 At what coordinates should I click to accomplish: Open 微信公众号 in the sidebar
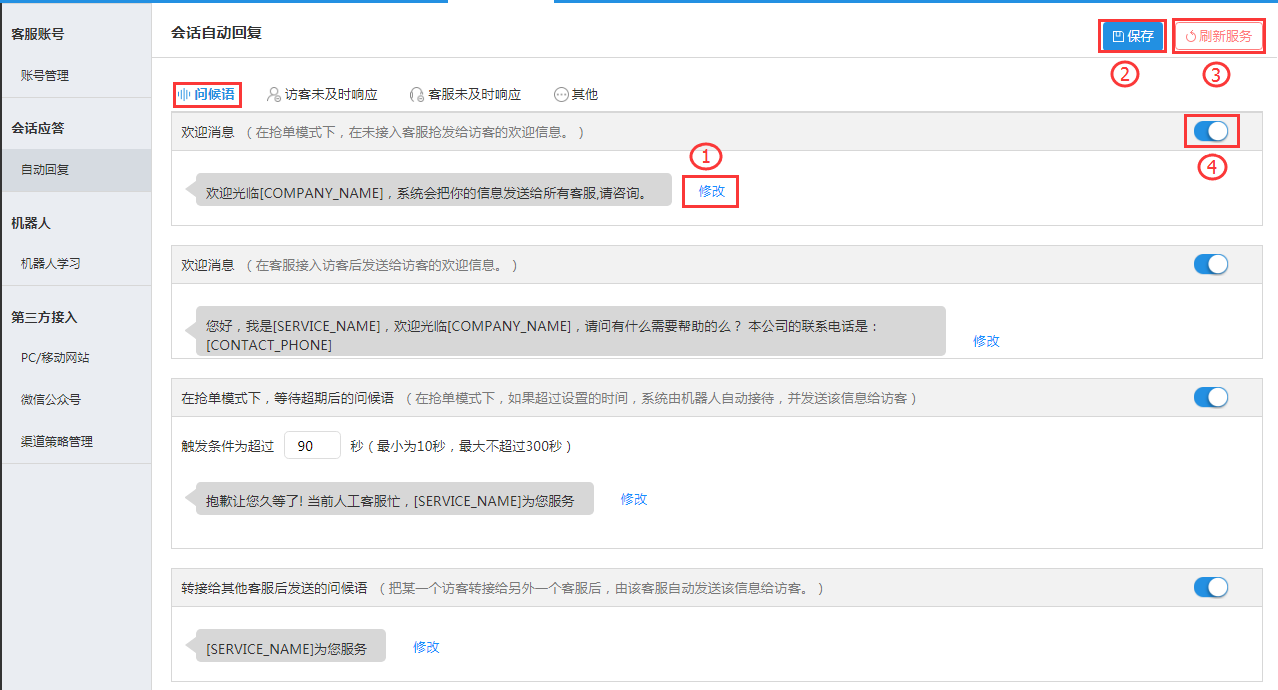[51, 400]
